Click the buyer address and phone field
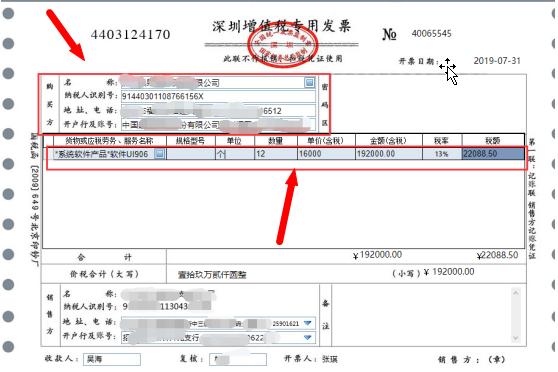 [x=218, y=111]
